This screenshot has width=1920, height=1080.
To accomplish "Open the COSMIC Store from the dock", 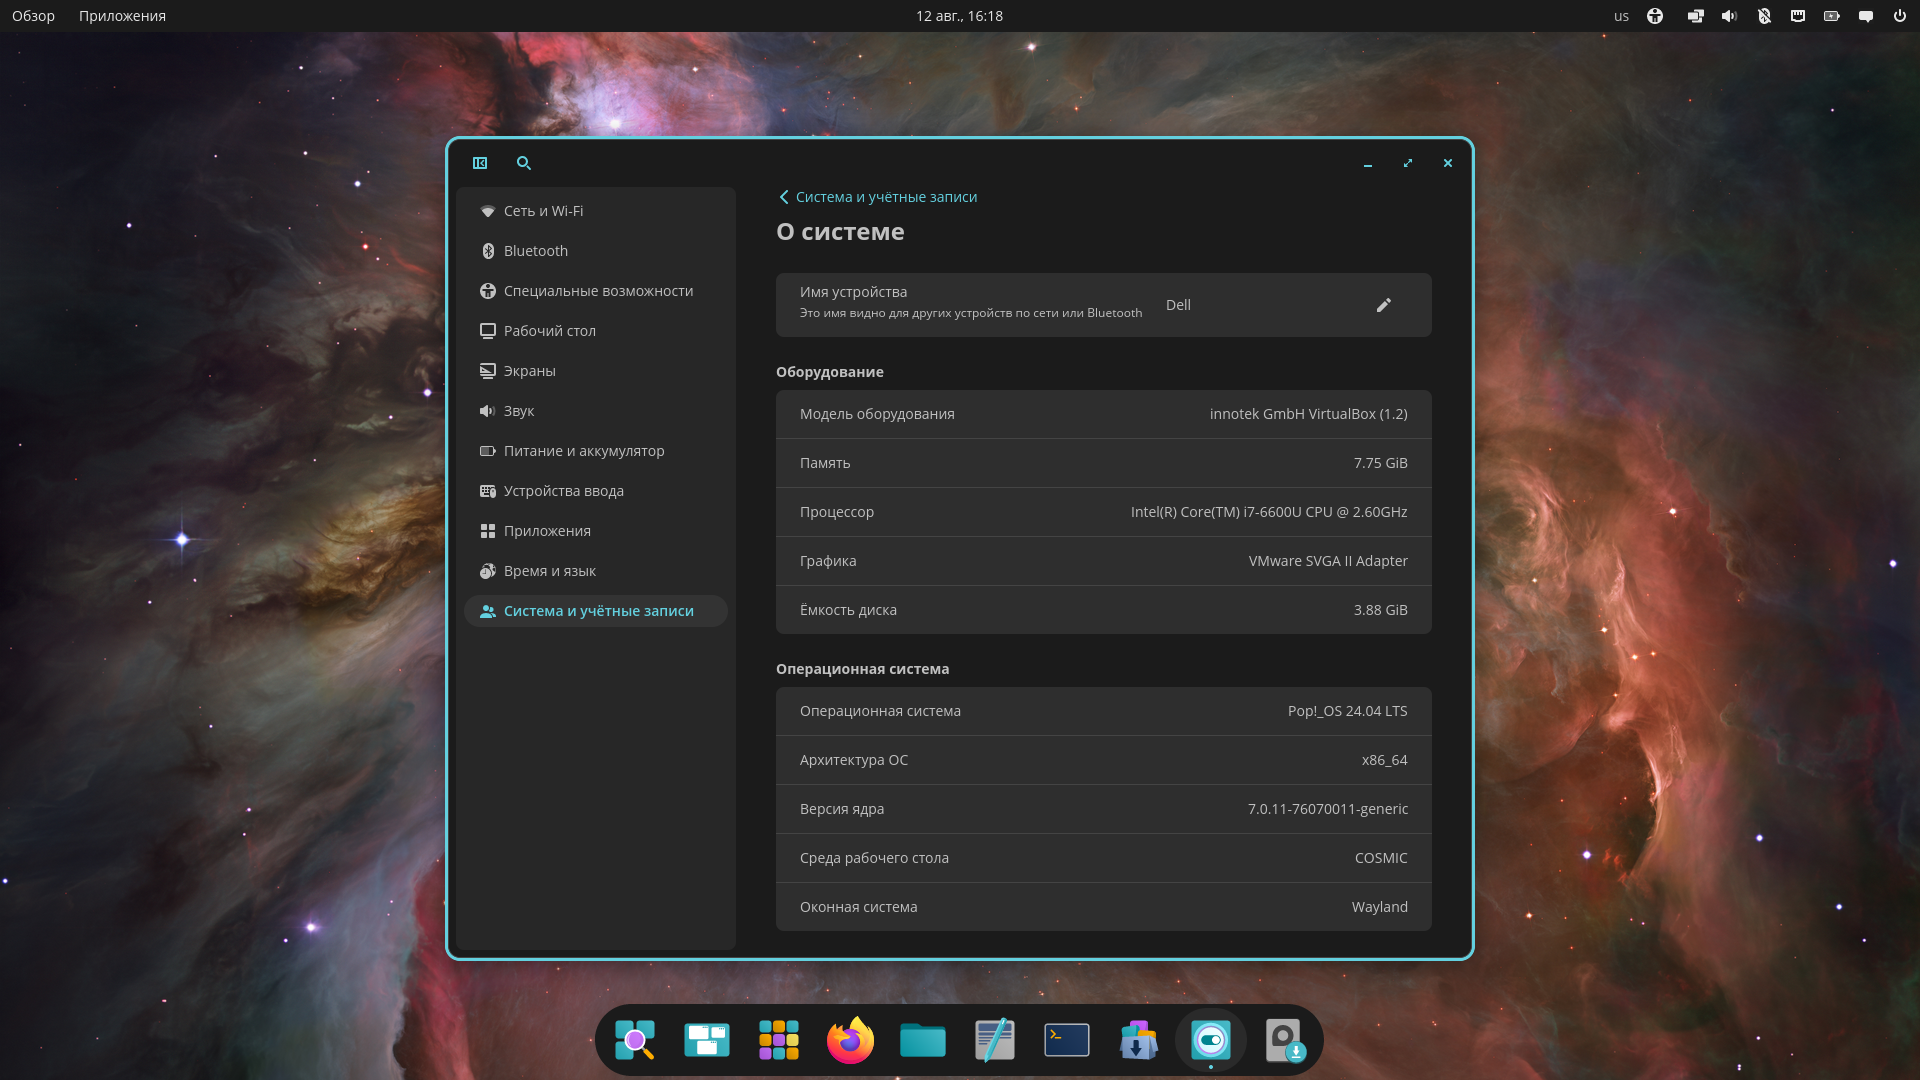I will click(x=1139, y=1040).
